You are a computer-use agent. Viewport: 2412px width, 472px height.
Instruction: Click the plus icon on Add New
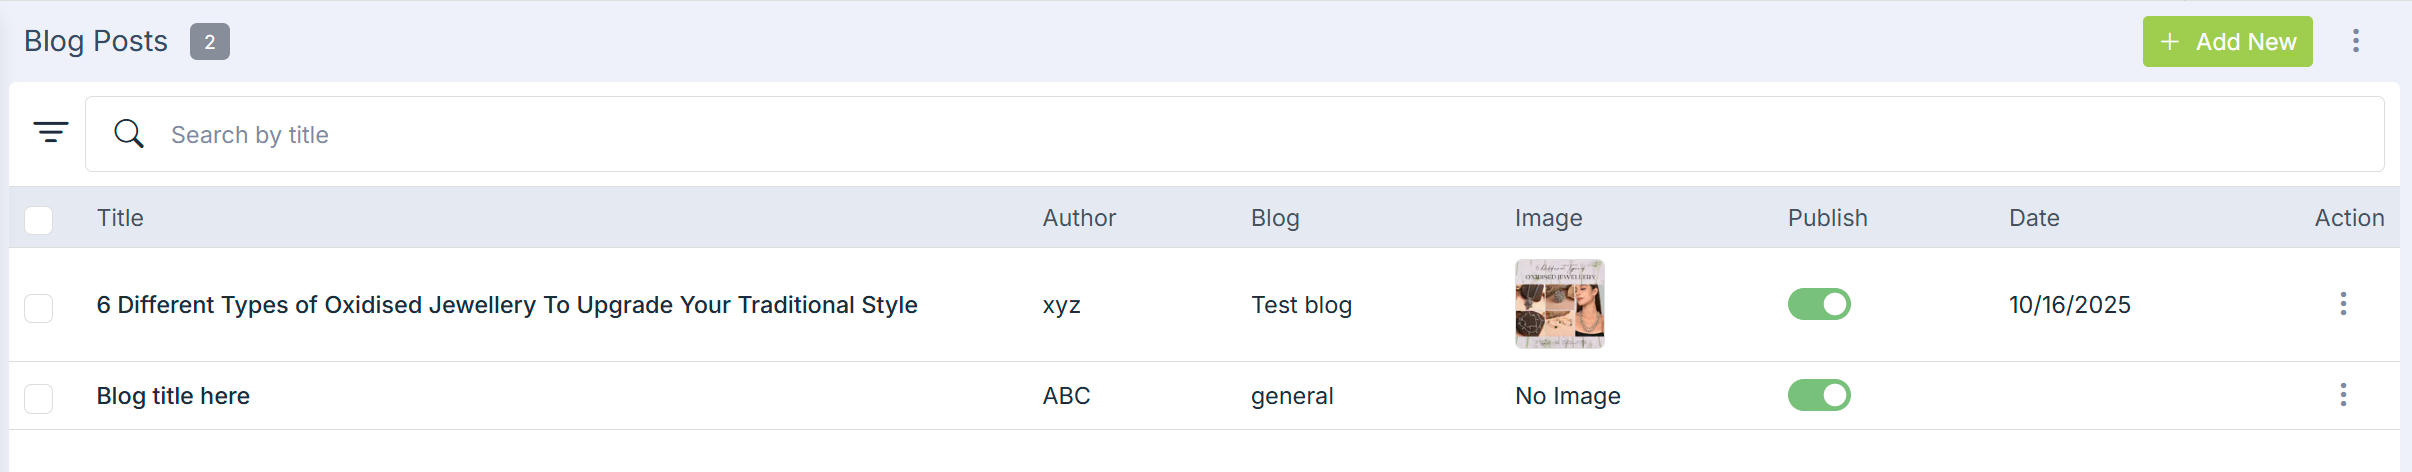coord(2170,42)
